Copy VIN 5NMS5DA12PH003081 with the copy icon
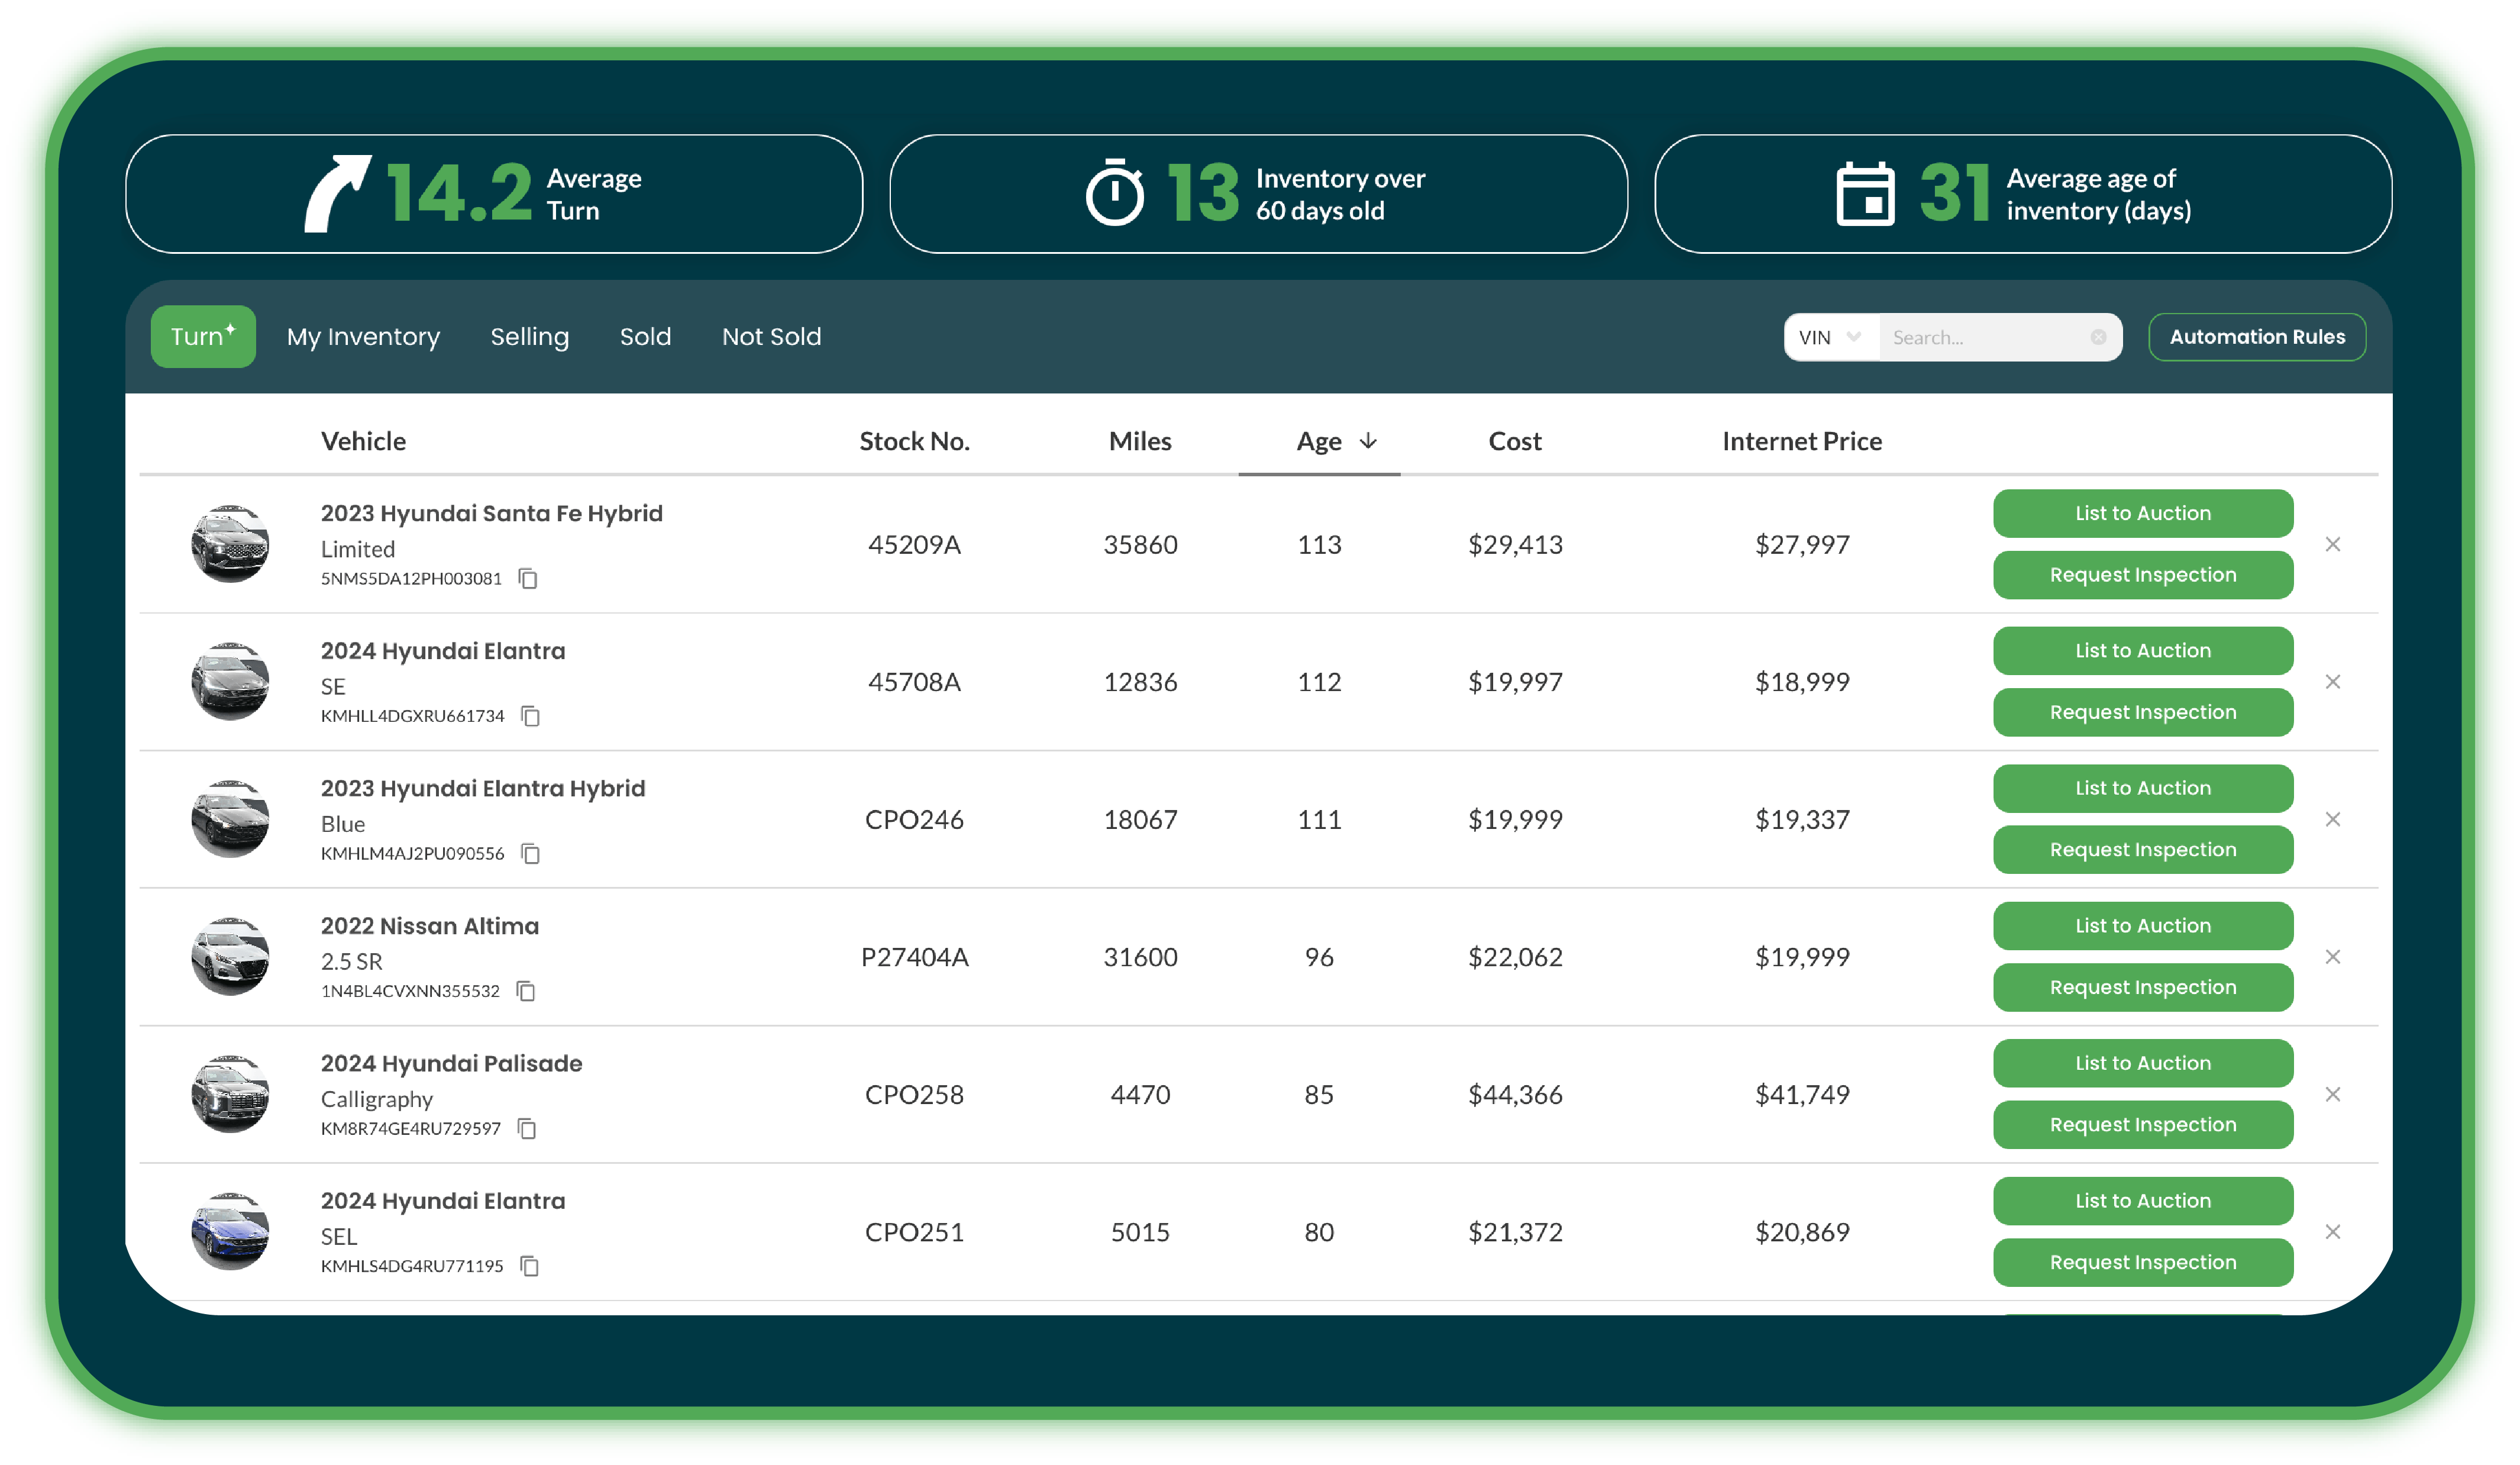Viewport: 2520px width, 1465px height. [528, 578]
